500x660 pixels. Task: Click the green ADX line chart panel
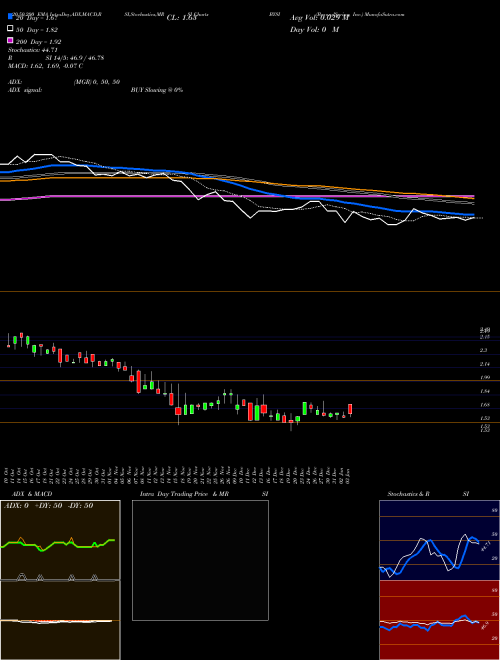[x=60, y=540]
